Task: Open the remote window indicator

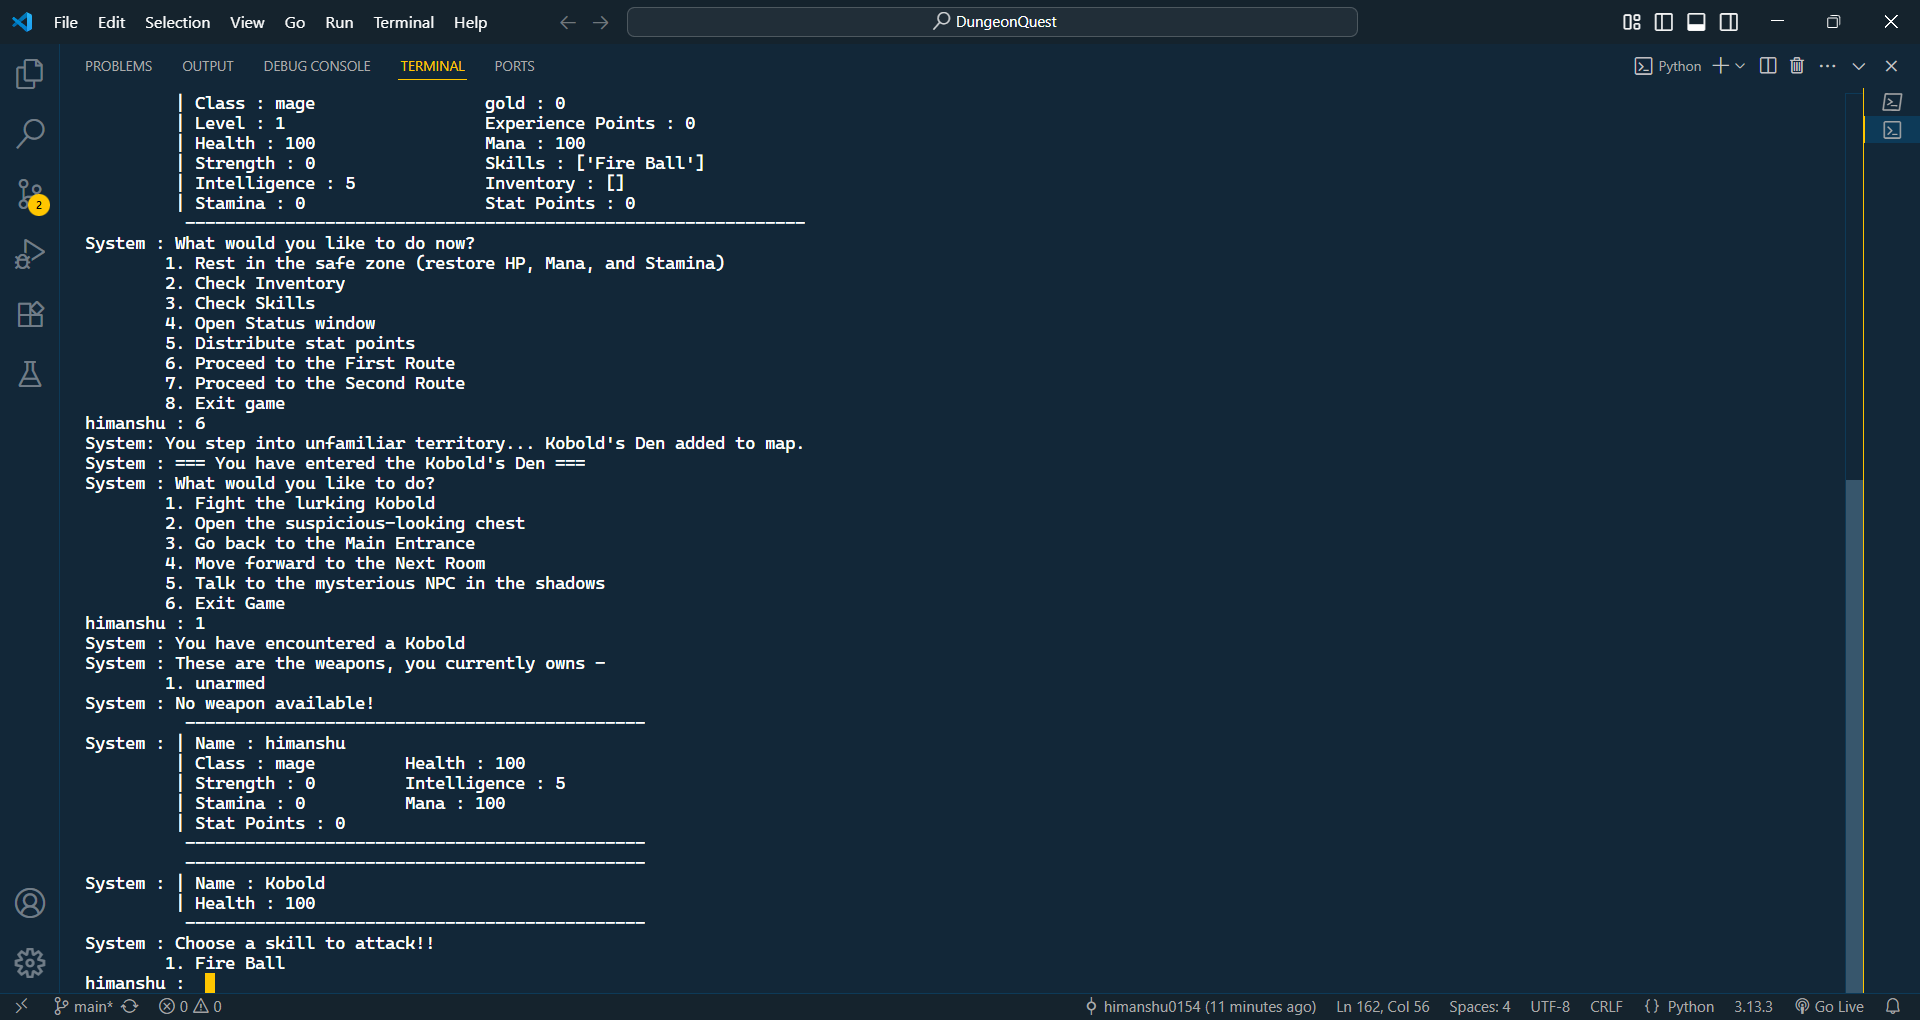Action: pyautogui.click(x=22, y=1007)
